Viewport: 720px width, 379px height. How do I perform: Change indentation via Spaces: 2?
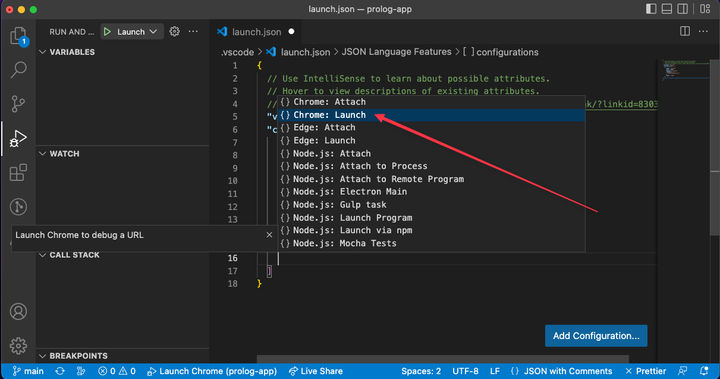point(421,371)
